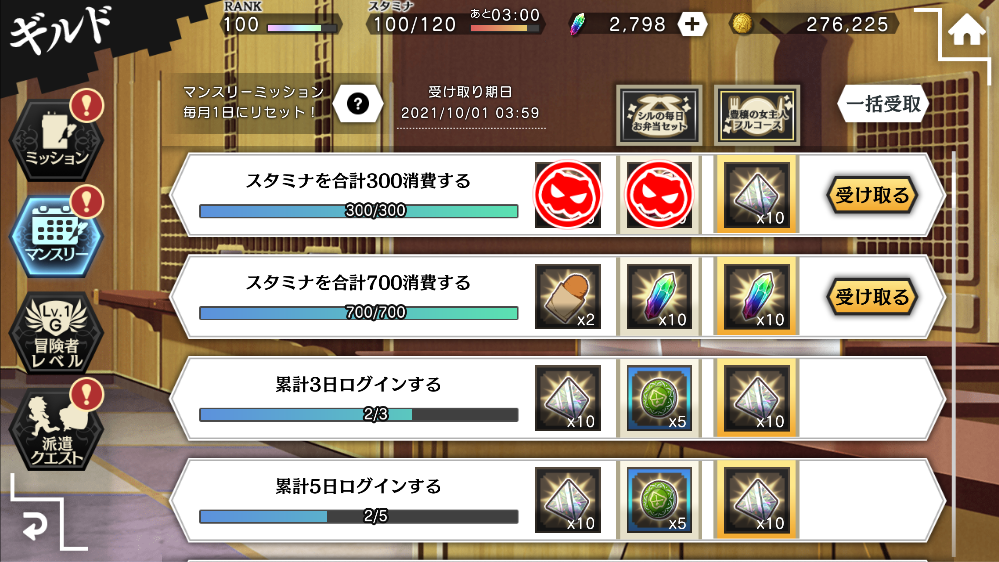Tap the green coin x5 reward in 3-day login row
This screenshot has height=562, width=999.
(x=659, y=398)
